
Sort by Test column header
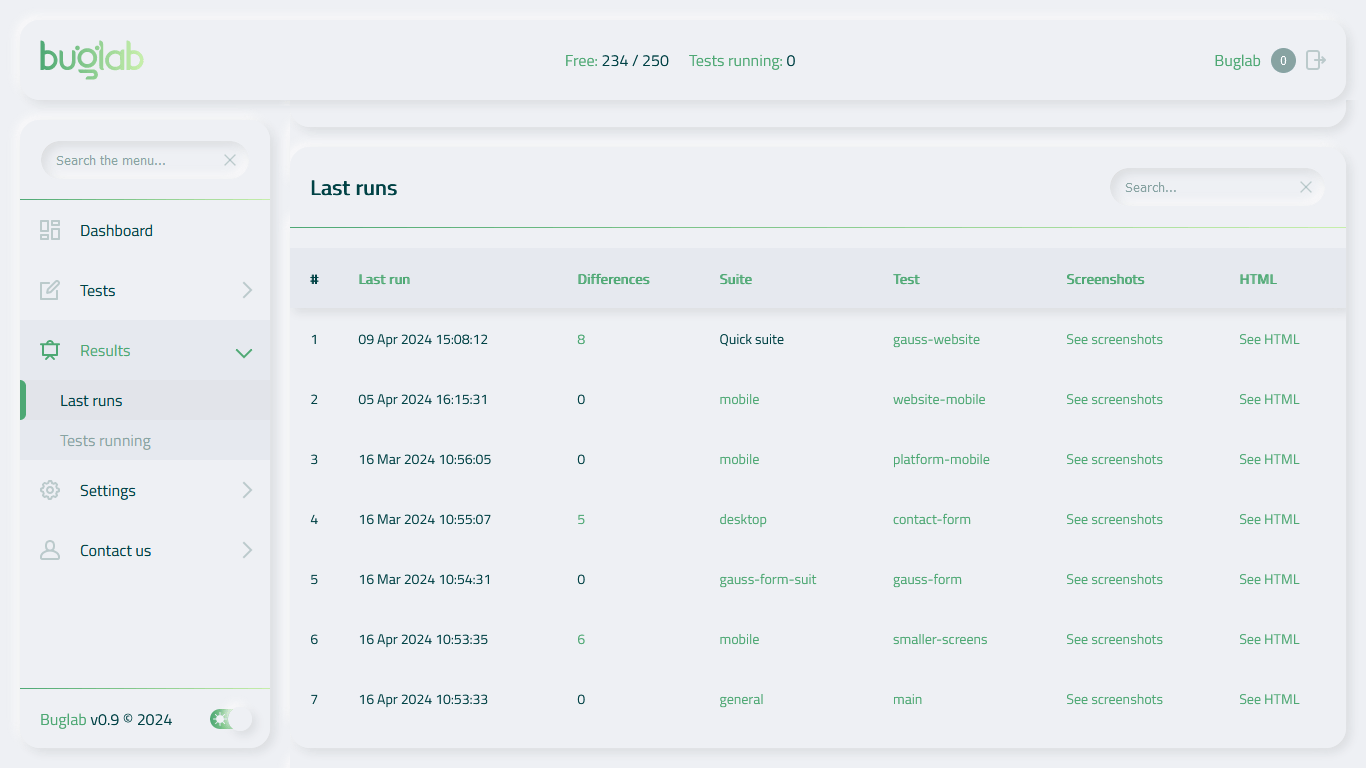(906, 279)
